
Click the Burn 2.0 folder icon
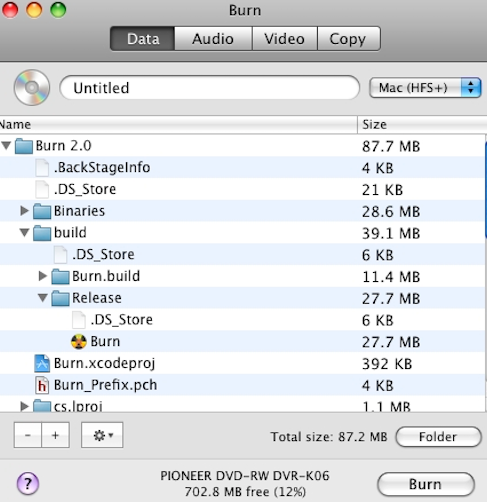(24, 146)
